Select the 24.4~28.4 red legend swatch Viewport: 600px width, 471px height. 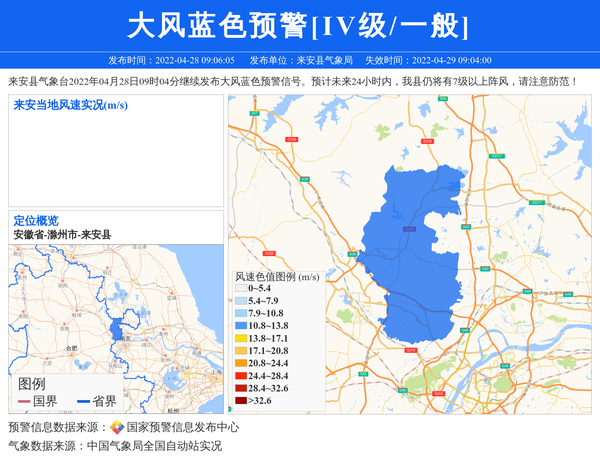241,376
